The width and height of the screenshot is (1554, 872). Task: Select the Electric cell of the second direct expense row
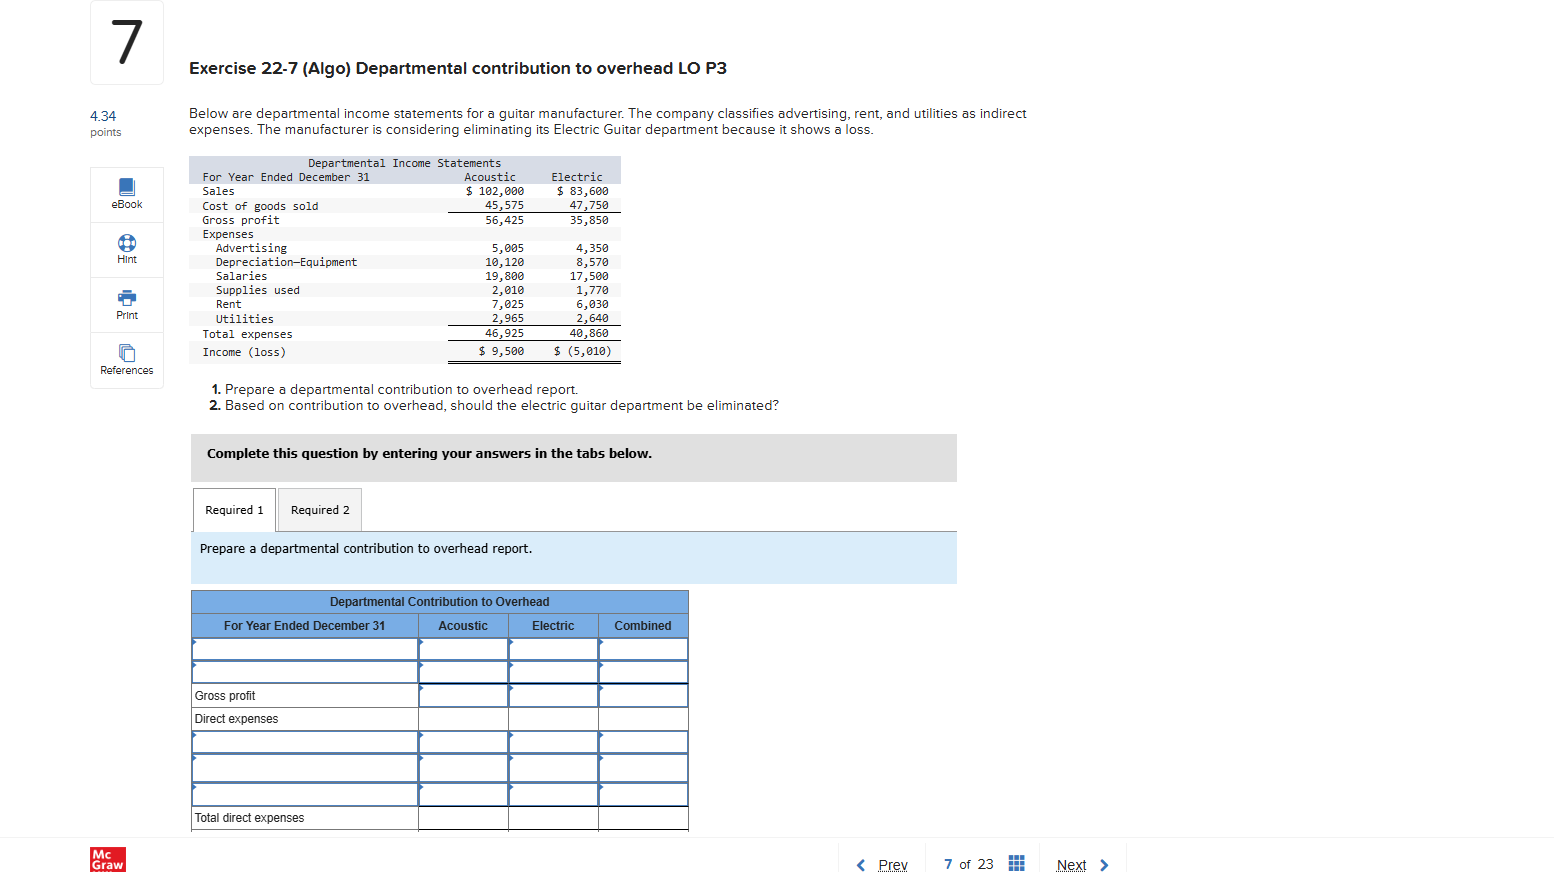coord(554,767)
